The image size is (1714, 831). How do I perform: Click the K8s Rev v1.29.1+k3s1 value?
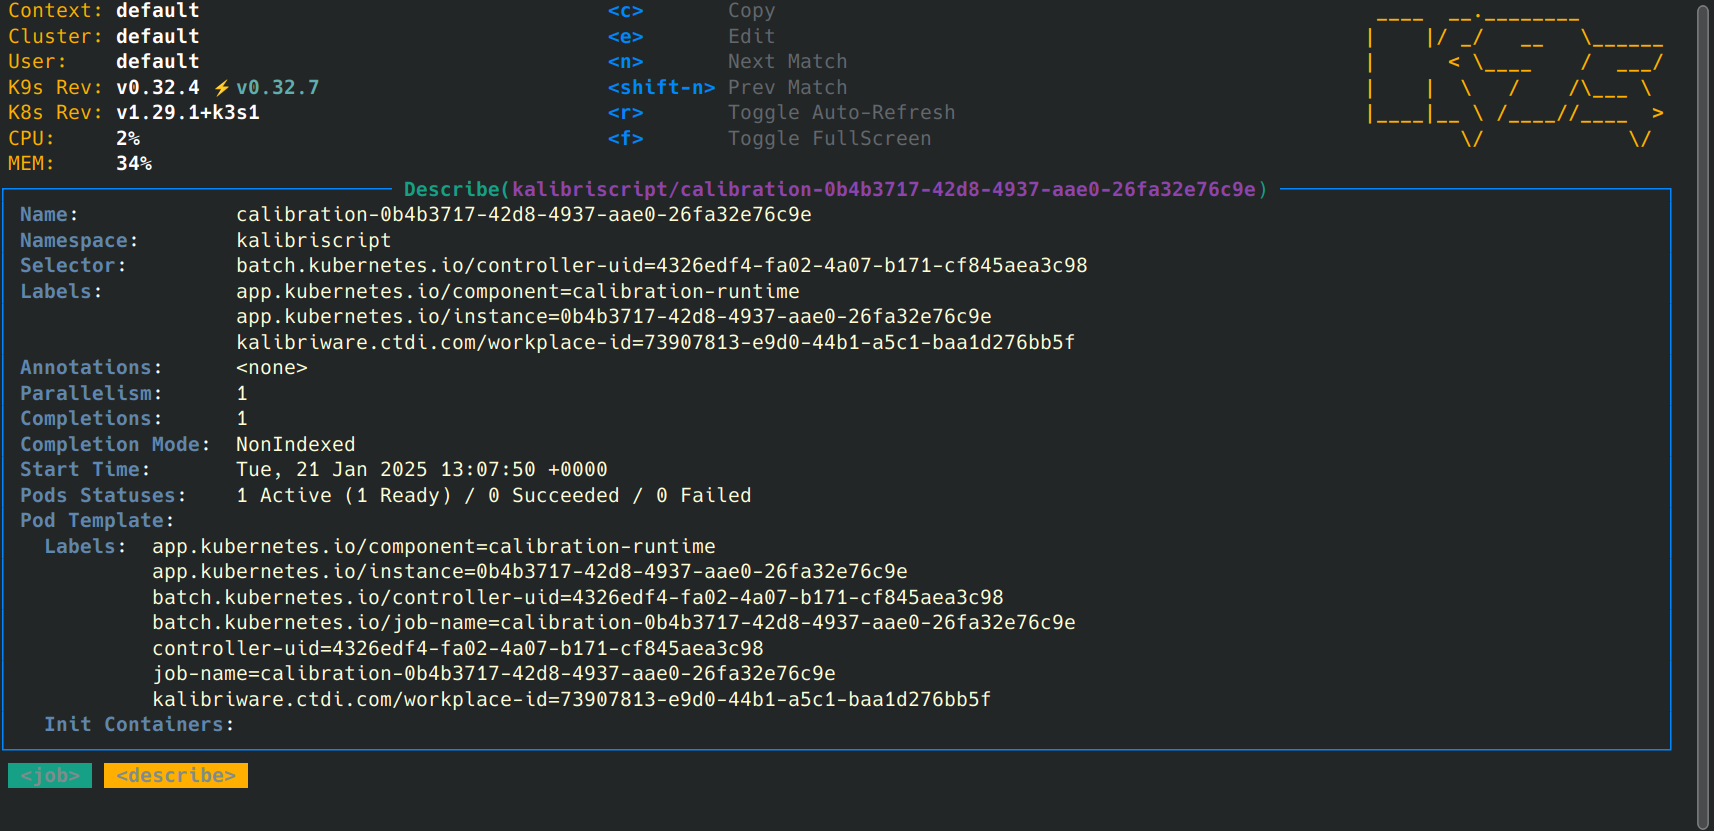(188, 113)
